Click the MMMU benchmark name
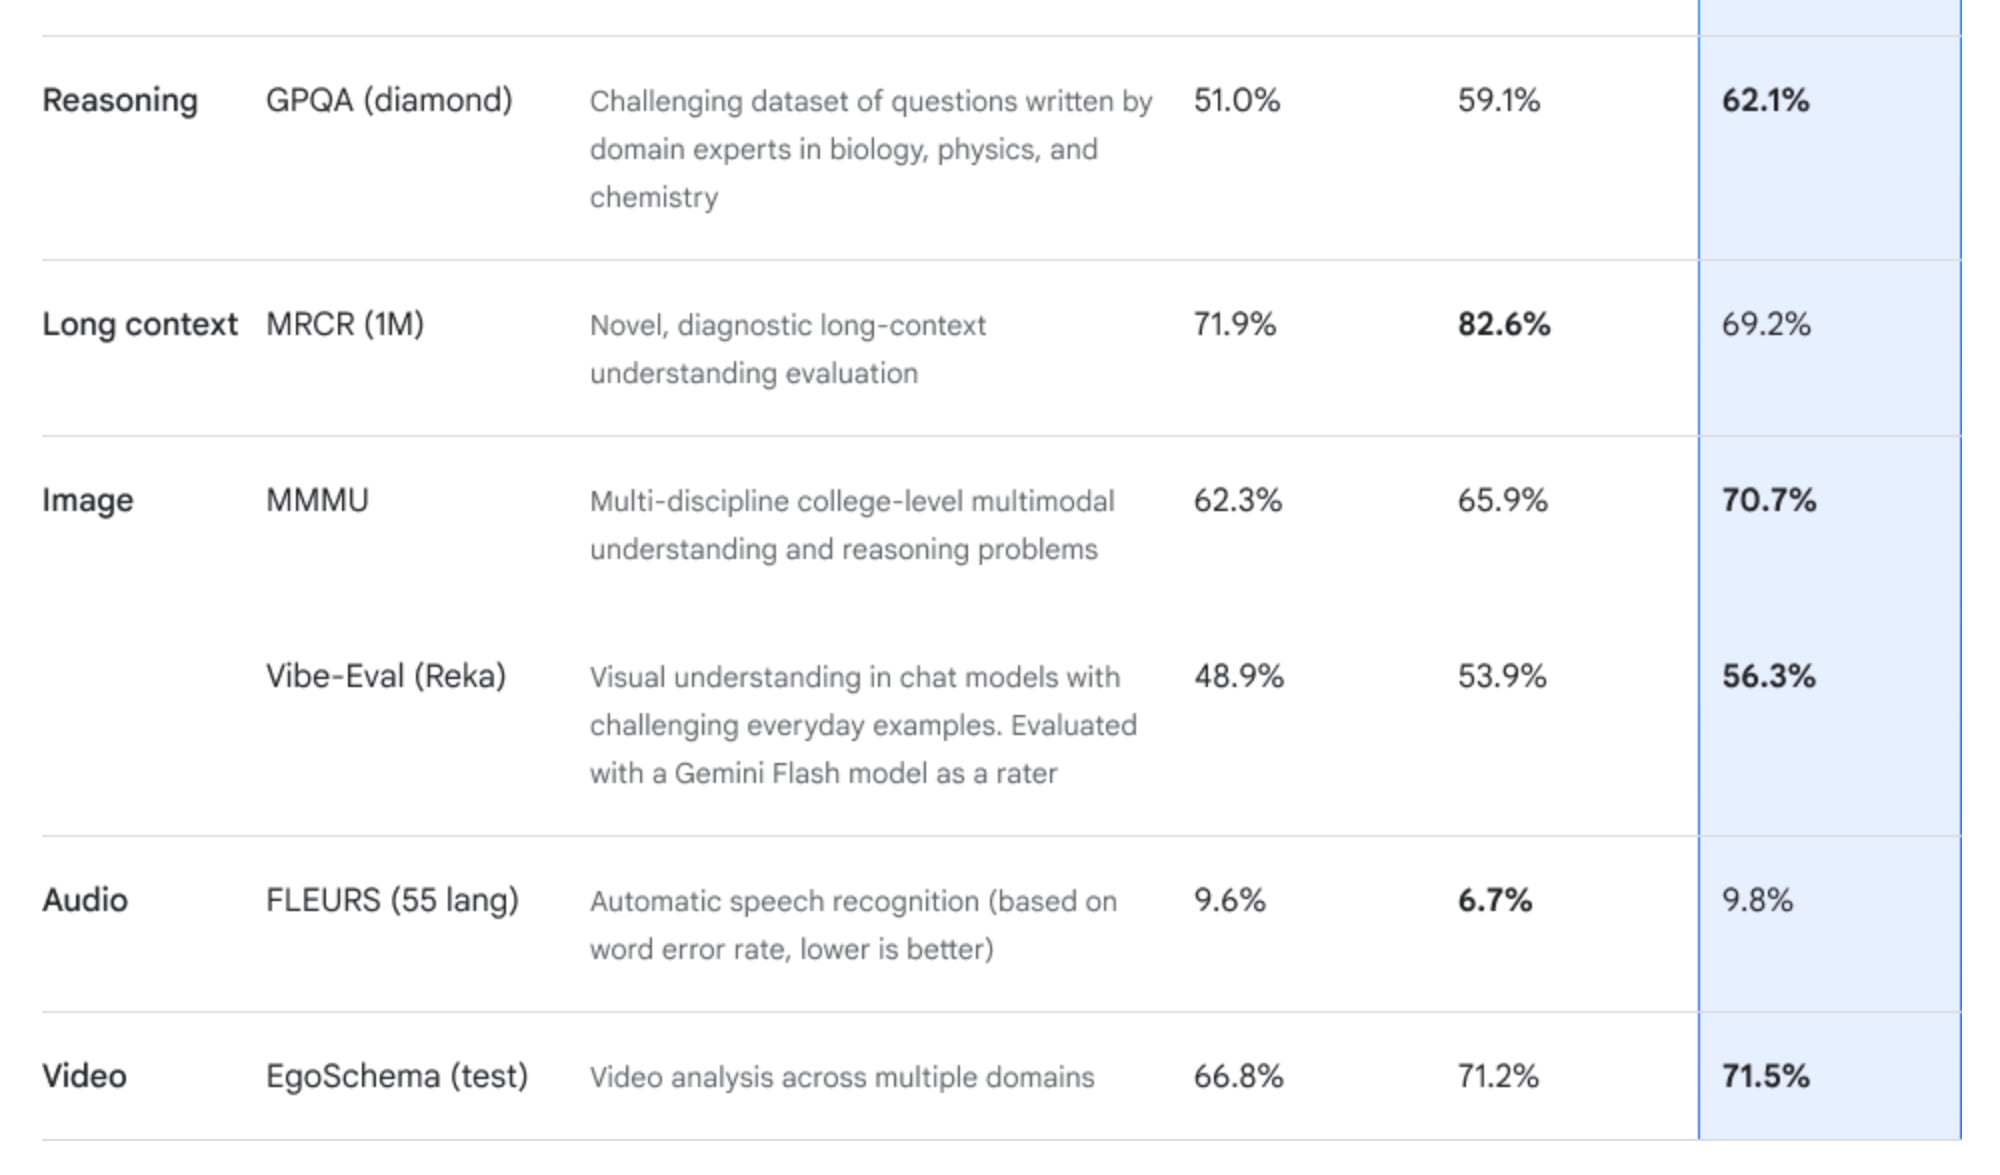 317,500
